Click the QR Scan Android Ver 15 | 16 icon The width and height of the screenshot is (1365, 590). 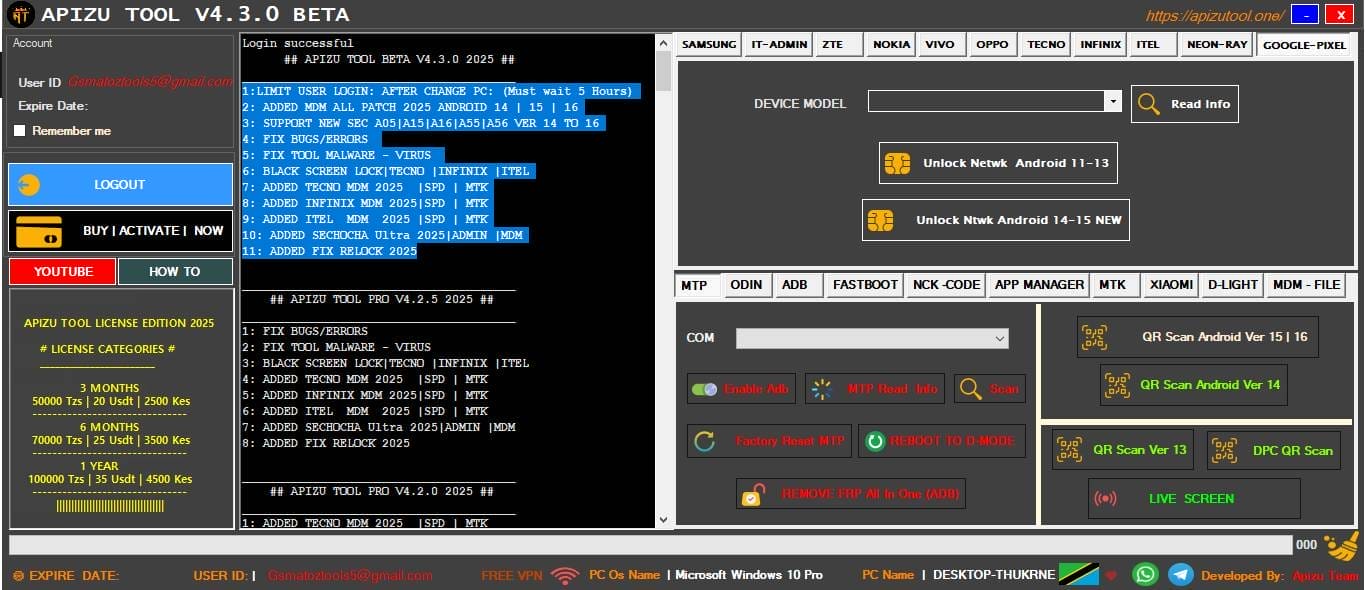point(1092,337)
